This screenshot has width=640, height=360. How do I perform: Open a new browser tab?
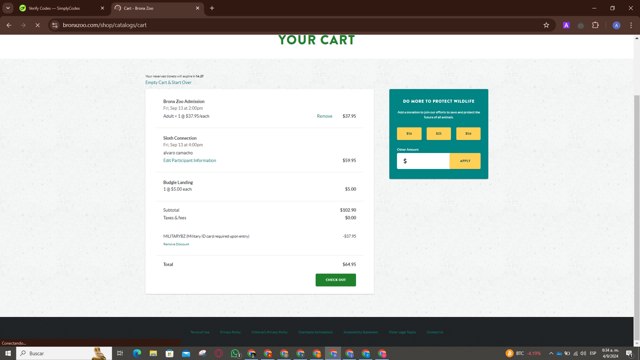(212, 8)
